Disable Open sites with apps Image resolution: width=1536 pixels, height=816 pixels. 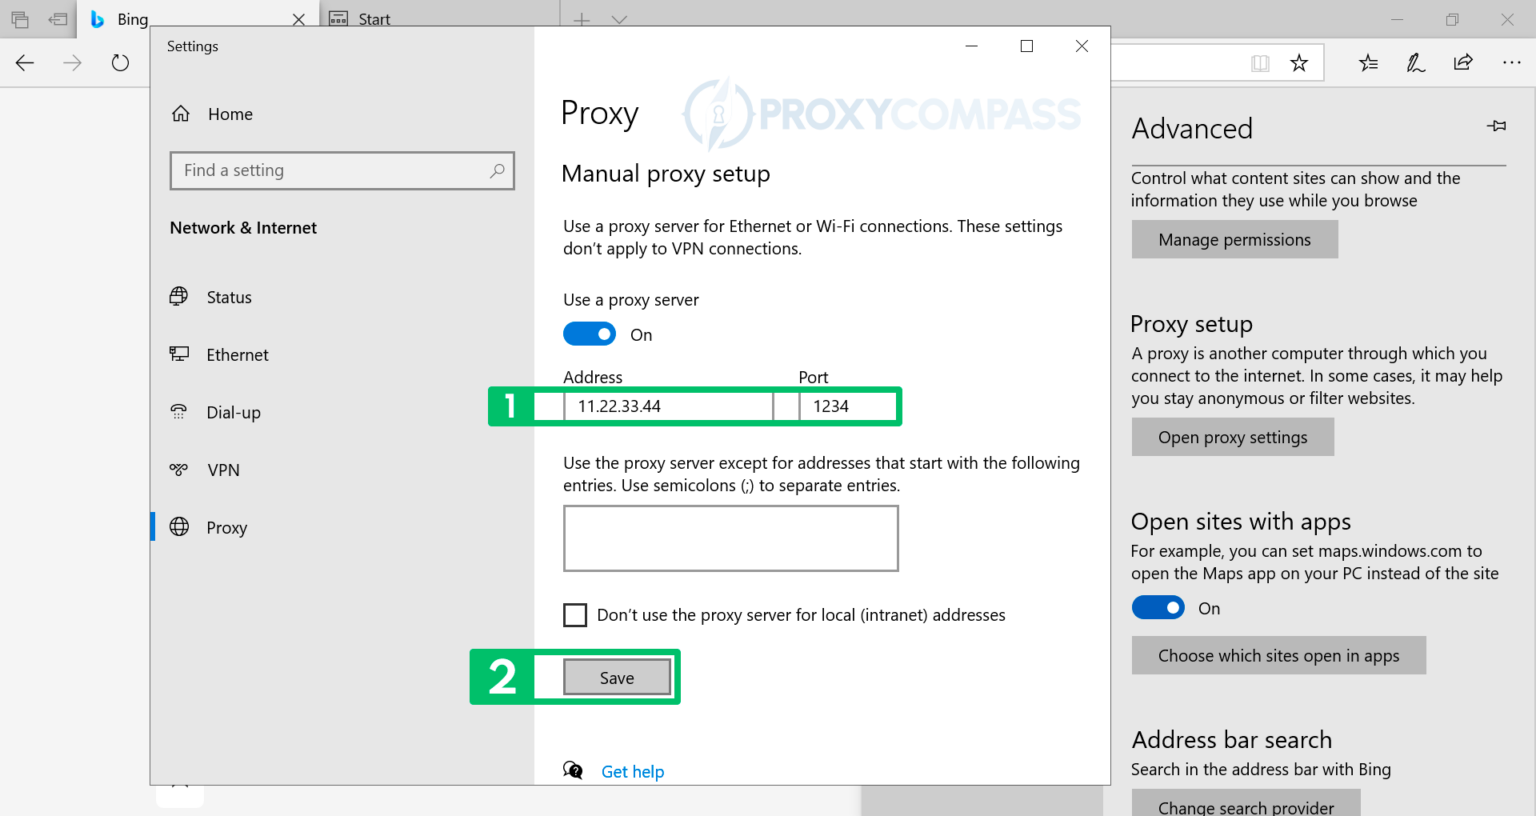1158,607
